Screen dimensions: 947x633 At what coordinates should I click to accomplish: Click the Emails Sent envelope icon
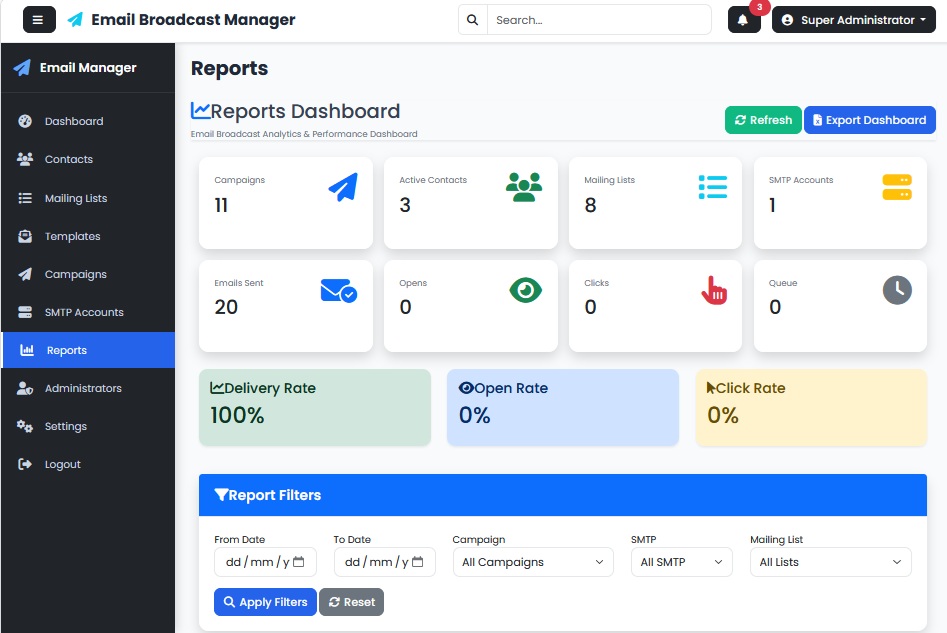tap(339, 290)
